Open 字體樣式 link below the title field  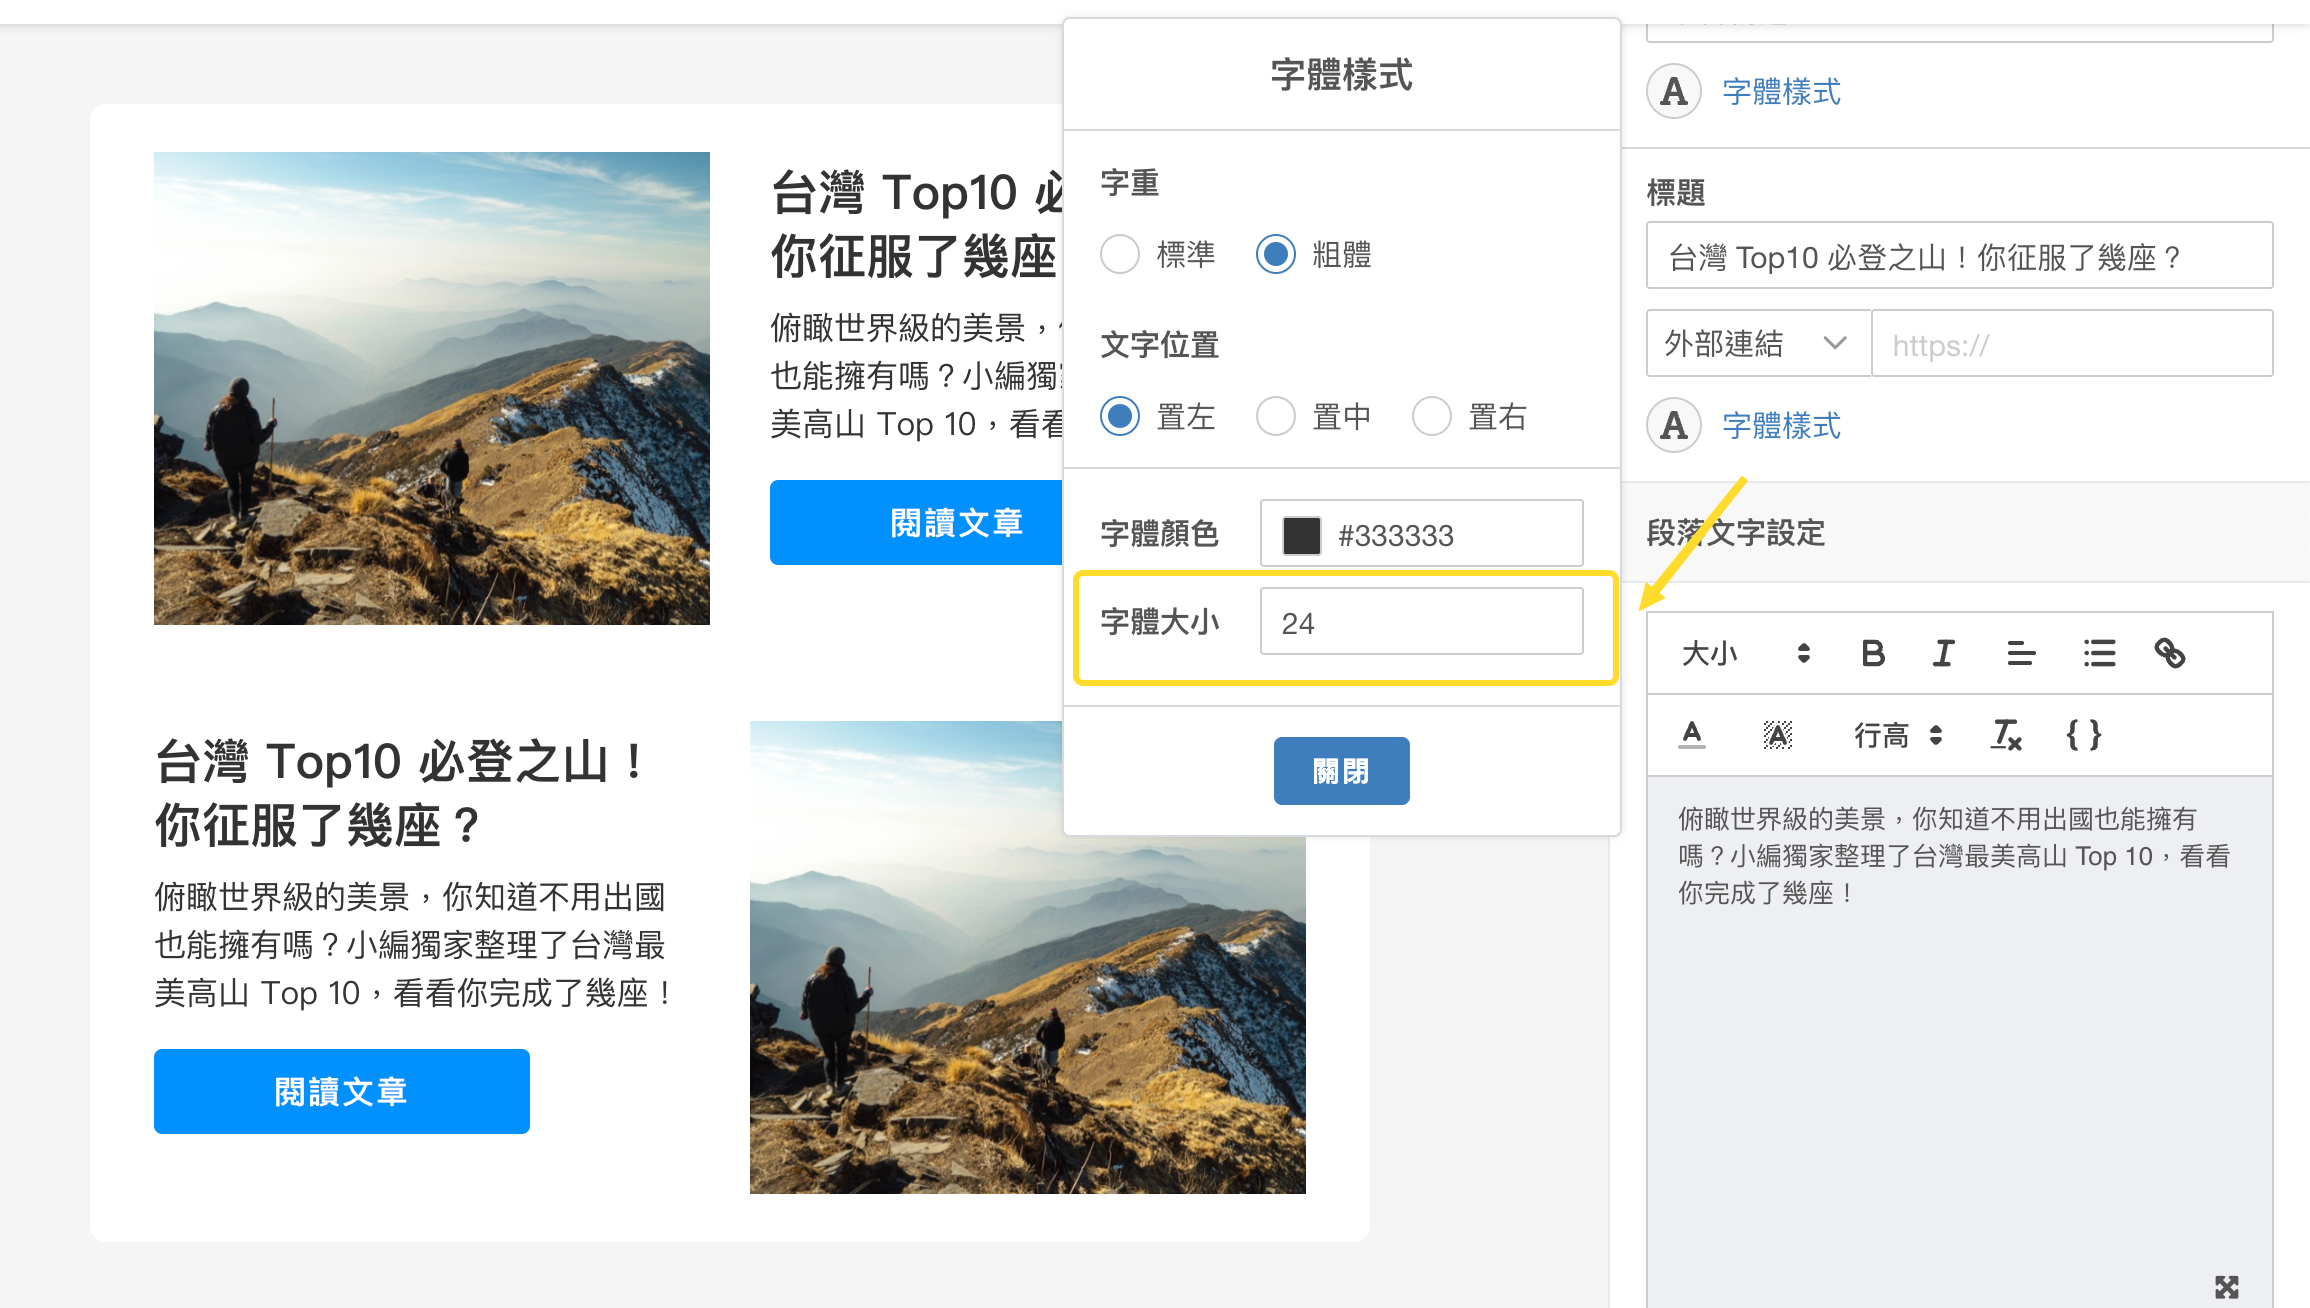click(1781, 426)
